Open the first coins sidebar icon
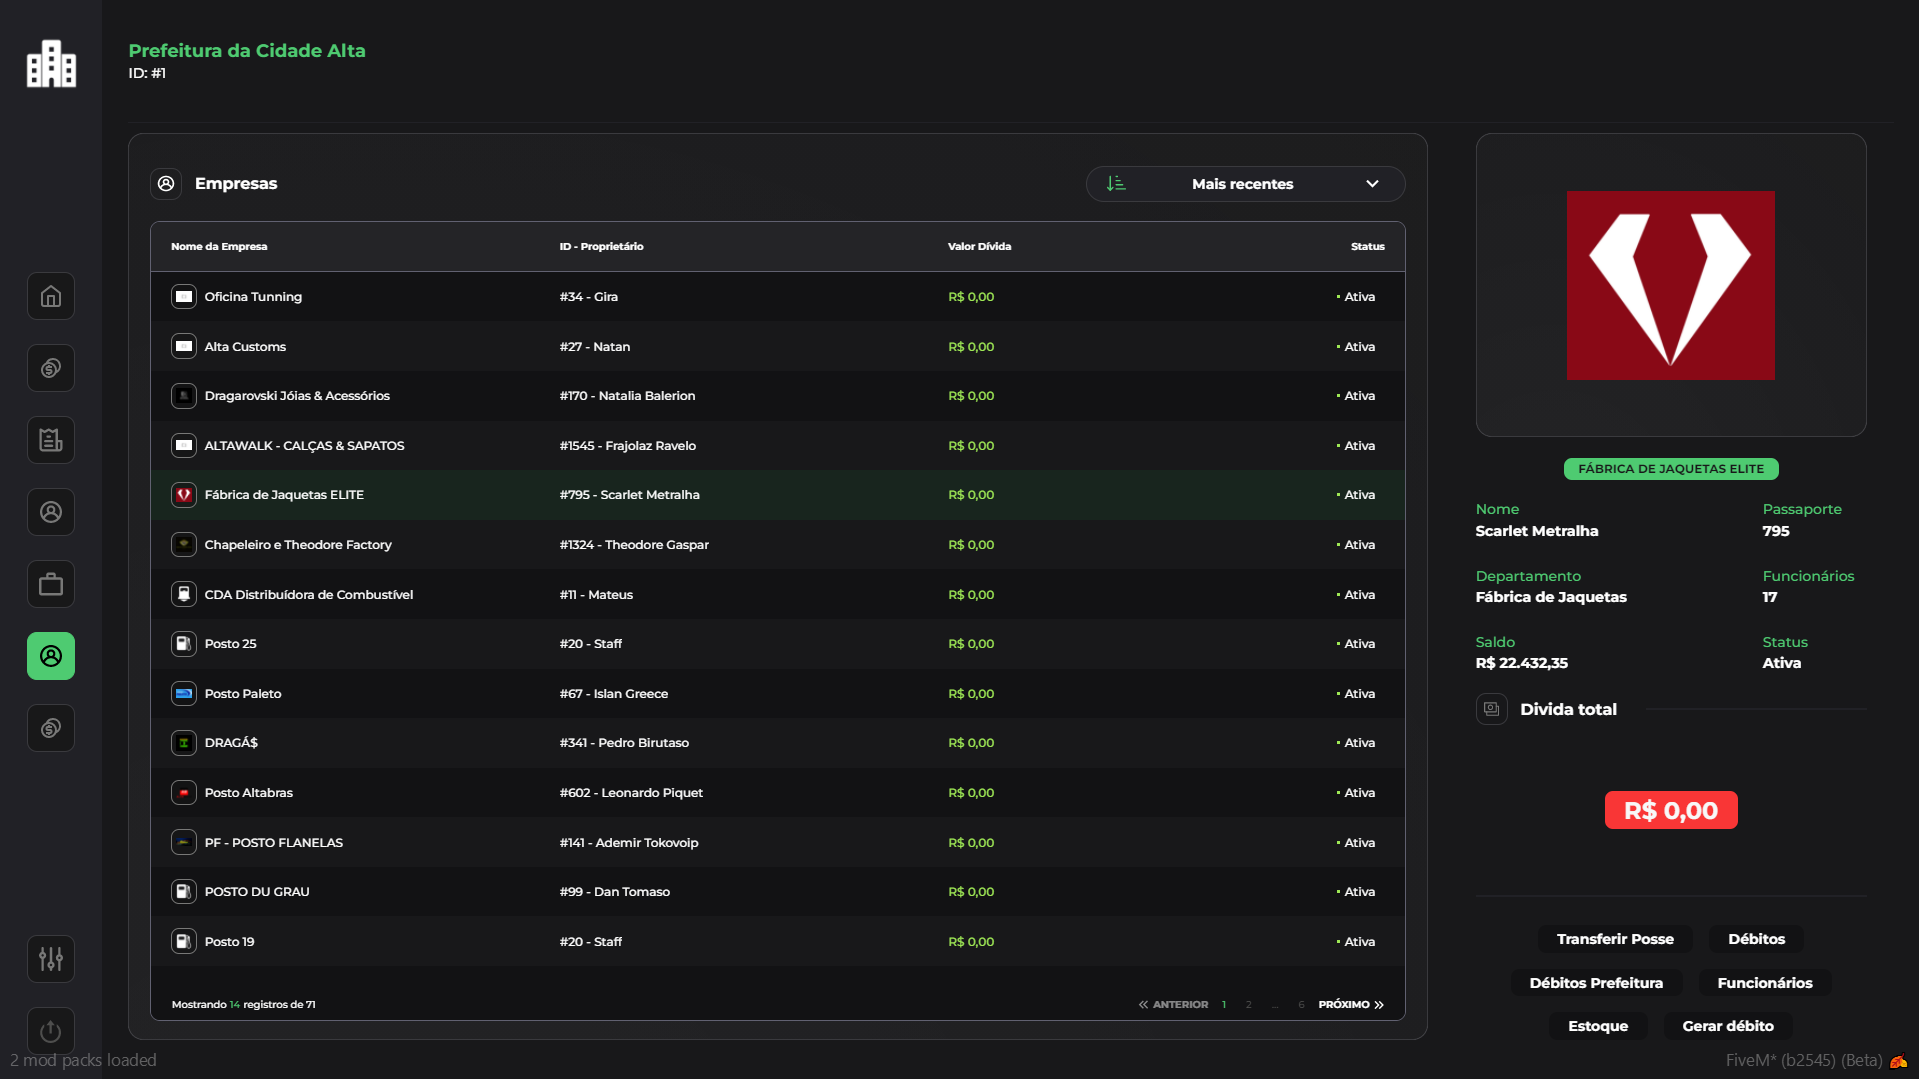The image size is (1919, 1079). [51, 368]
